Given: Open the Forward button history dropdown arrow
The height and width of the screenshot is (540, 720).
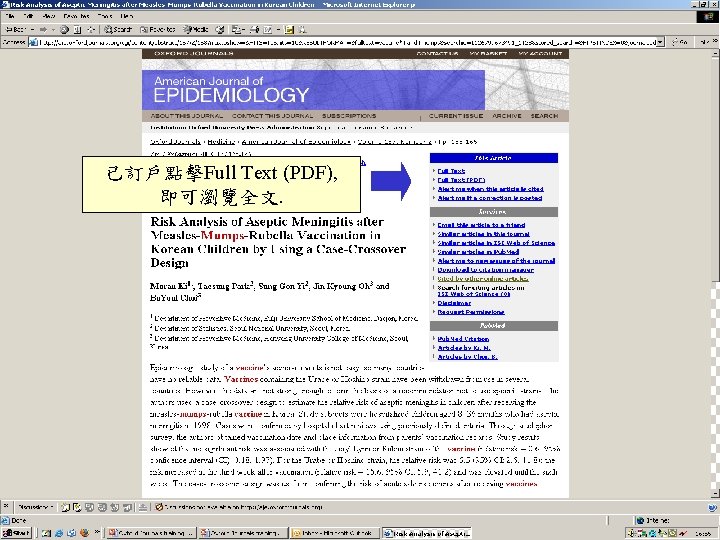Looking at the screenshot, I should pyautogui.click(x=53, y=29).
